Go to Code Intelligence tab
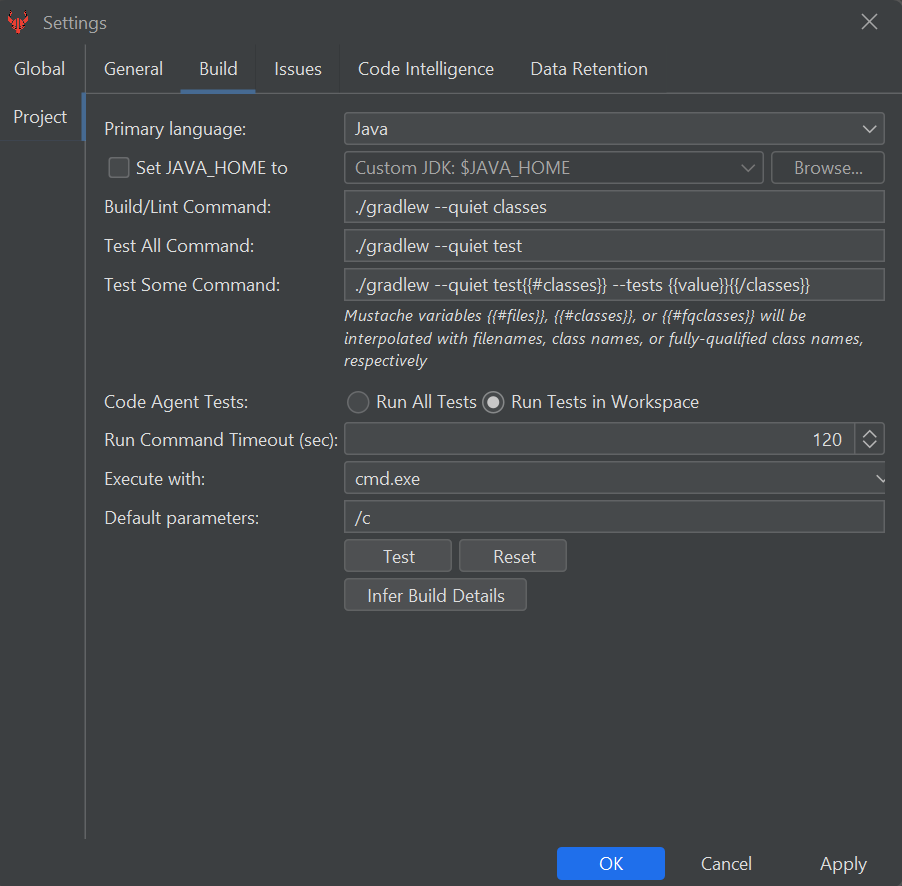The height and width of the screenshot is (886, 902). pyautogui.click(x=426, y=69)
